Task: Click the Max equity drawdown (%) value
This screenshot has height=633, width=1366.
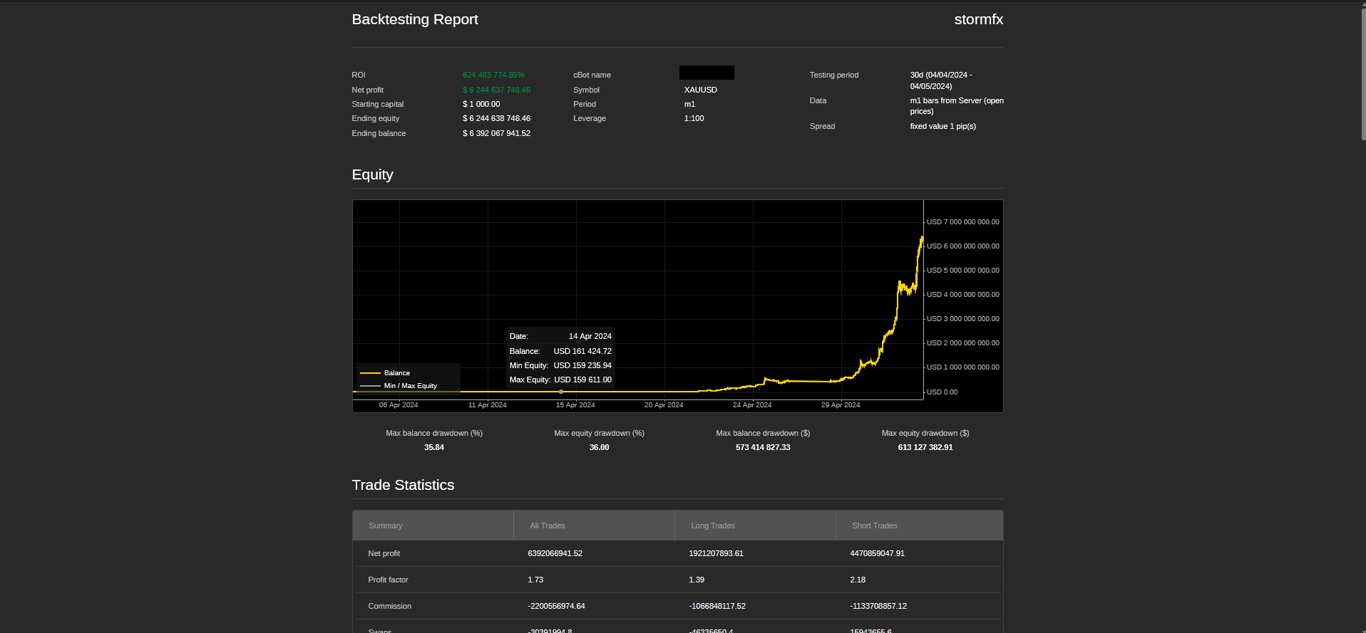Action: click(x=599, y=448)
